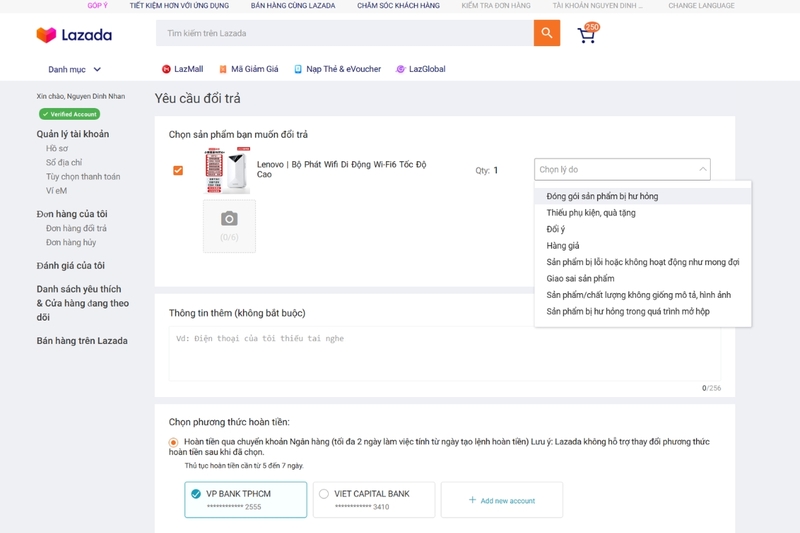Choose reason Đổi ý
Screen dimensions: 800x533
[x=643, y=229]
